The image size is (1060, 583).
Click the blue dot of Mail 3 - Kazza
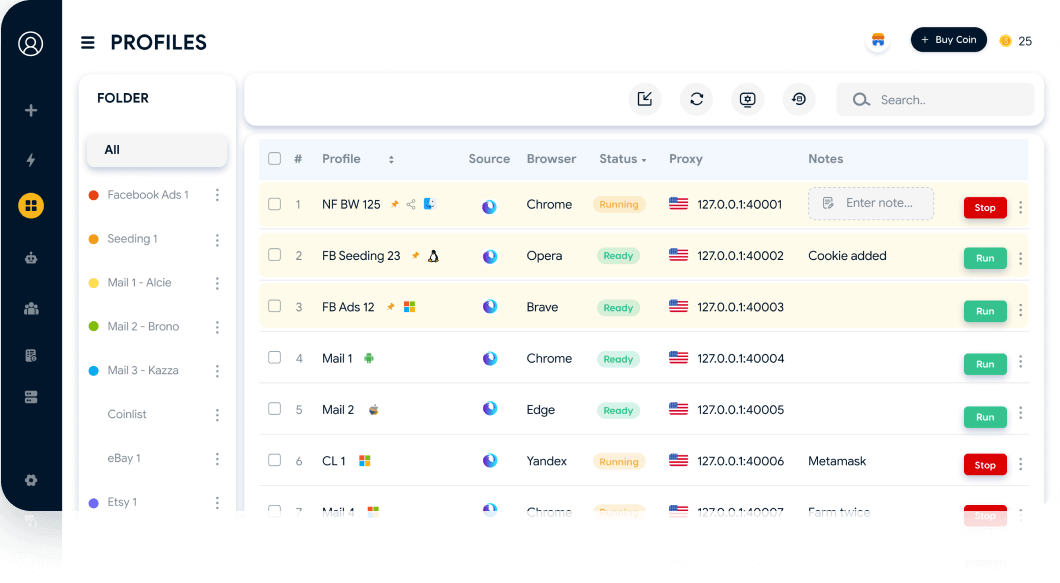point(94,371)
